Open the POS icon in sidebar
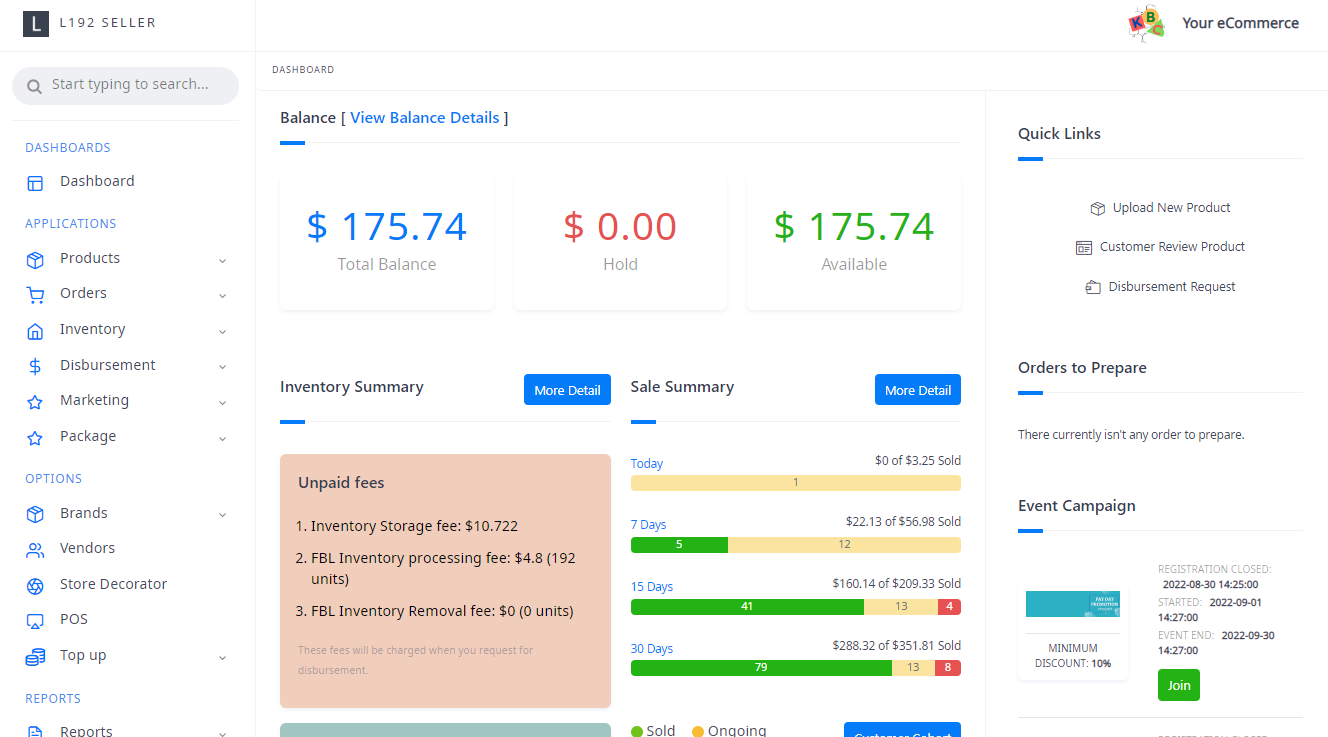Image resolution: width=1328 pixels, height=737 pixels. tap(36, 619)
